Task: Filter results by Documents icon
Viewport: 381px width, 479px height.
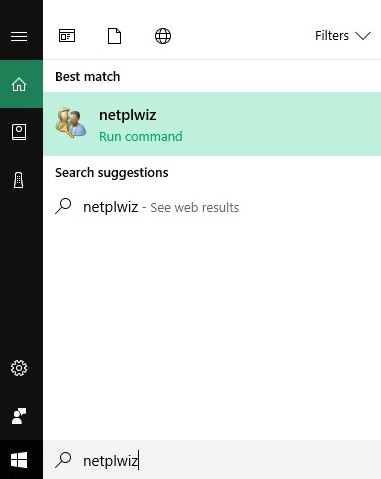Action: 114,36
